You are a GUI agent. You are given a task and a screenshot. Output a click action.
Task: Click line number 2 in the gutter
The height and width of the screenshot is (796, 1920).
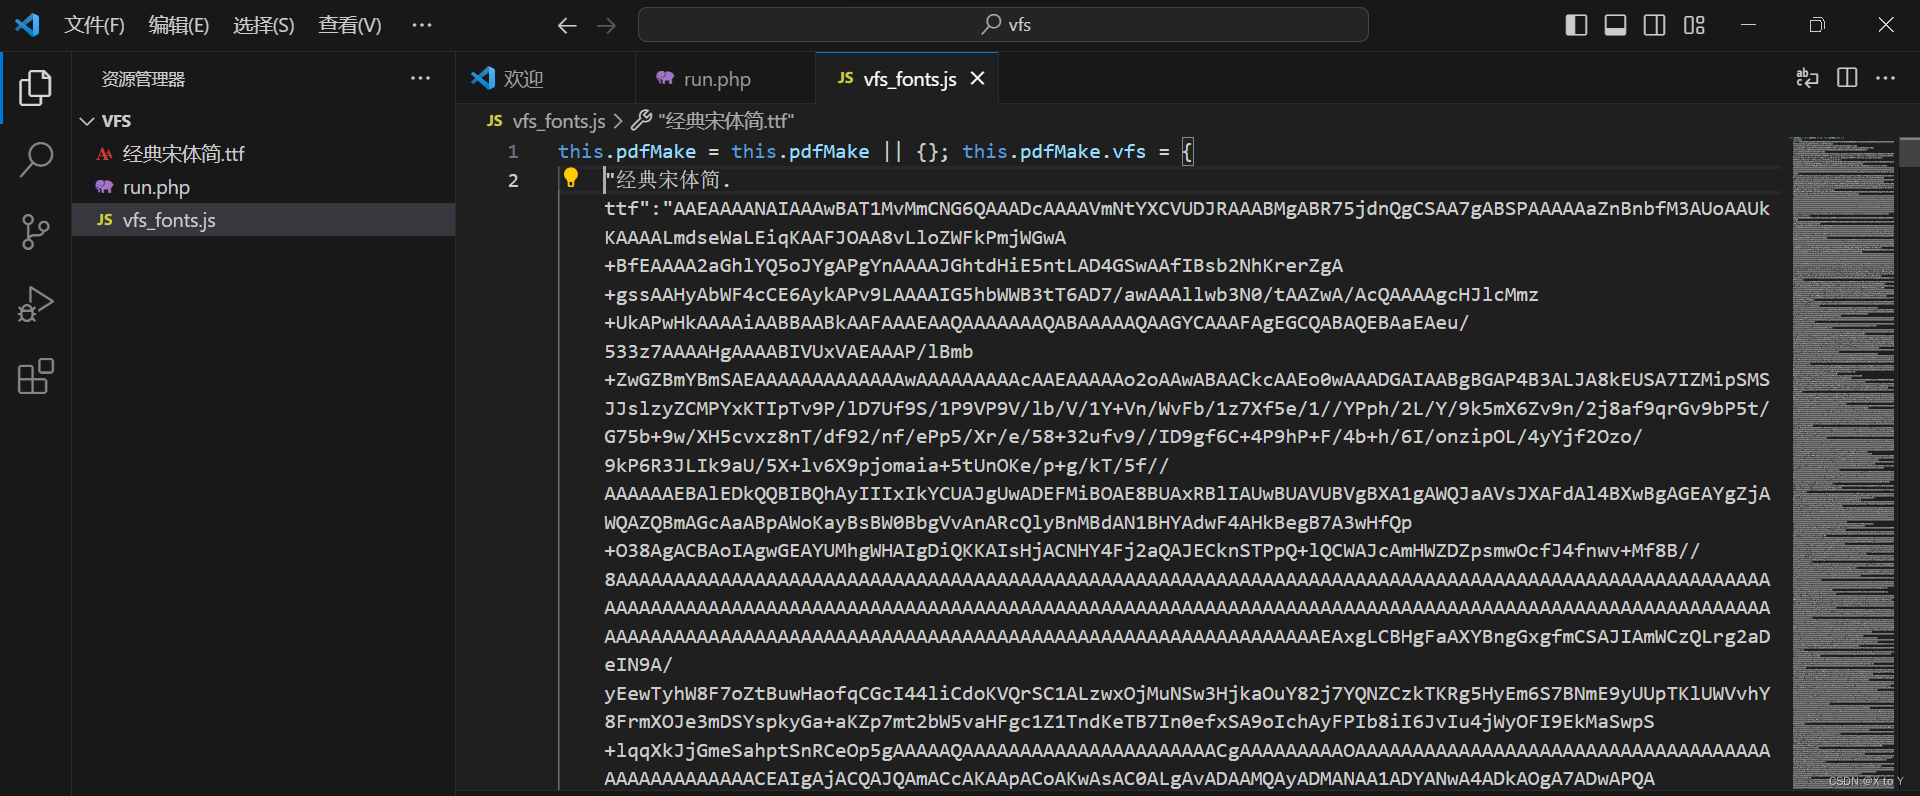click(x=513, y=180)
